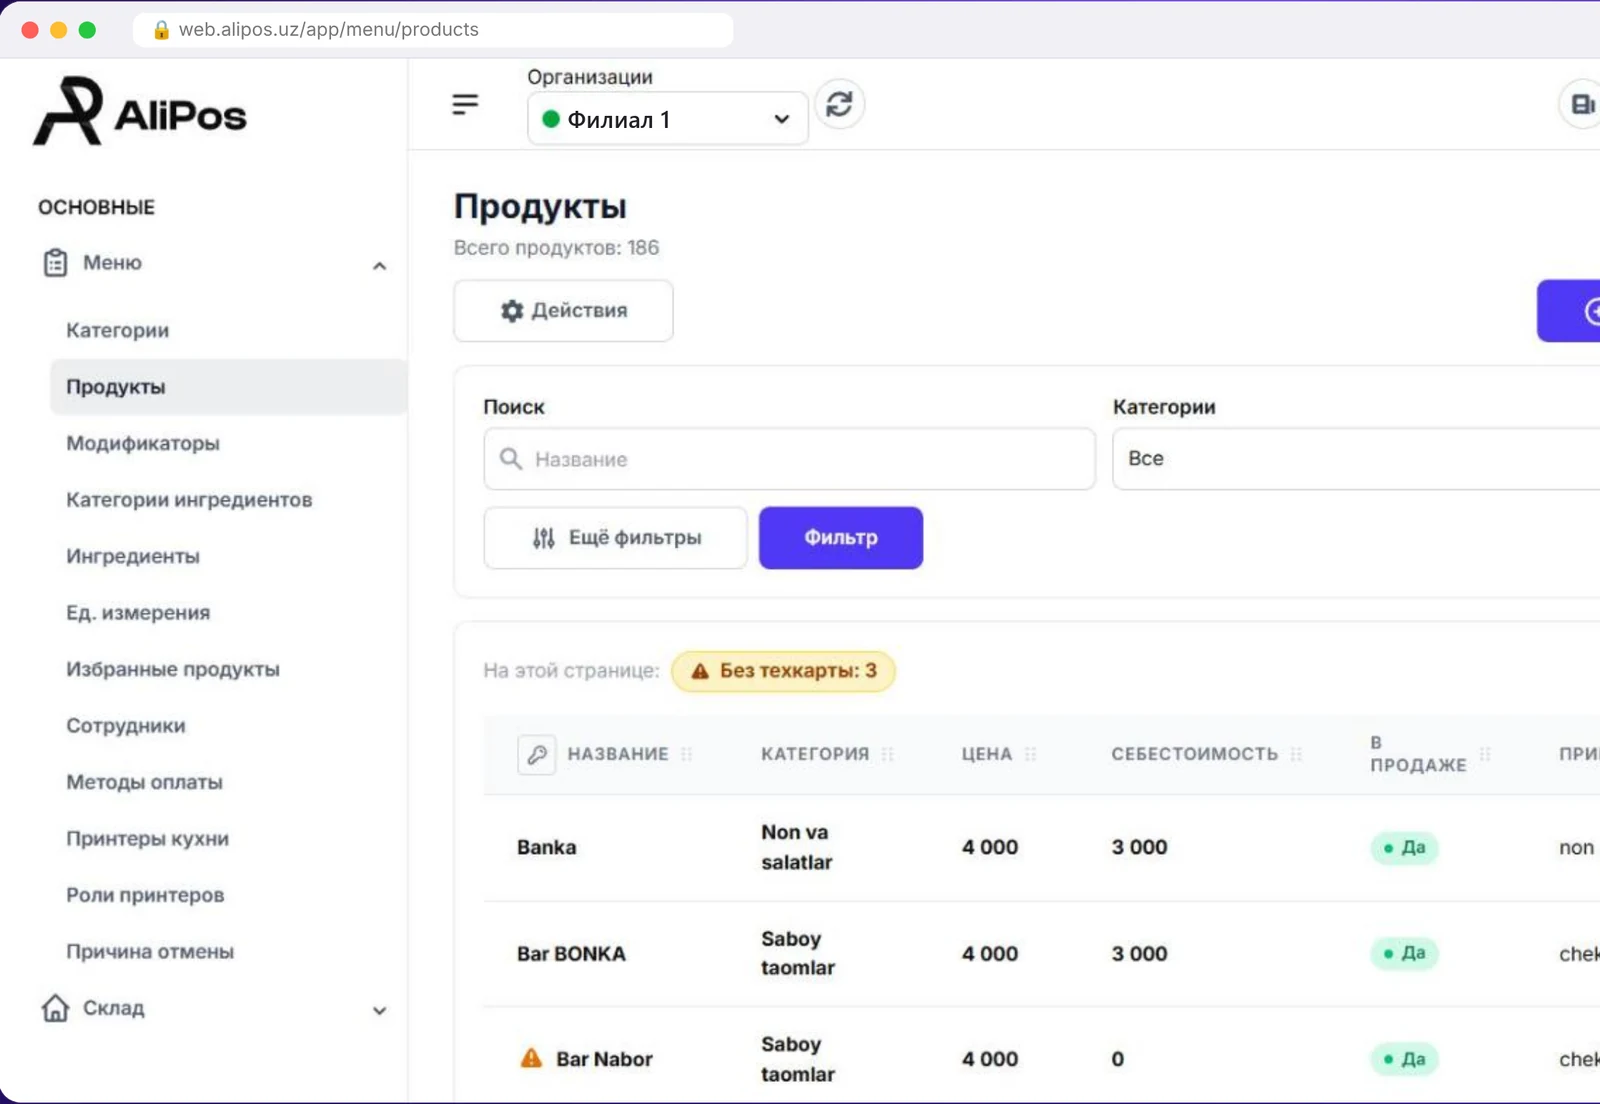
Task: Click the drag handle beside НАЗВАНИЕ column
Action: [687, 754]
